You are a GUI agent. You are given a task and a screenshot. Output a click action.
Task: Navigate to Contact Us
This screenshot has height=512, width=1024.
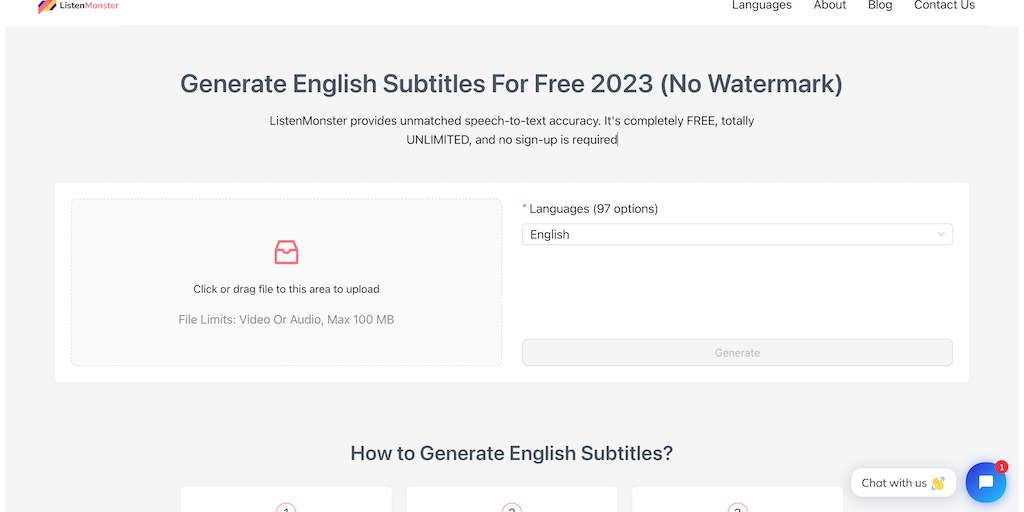tap(944, 6)
